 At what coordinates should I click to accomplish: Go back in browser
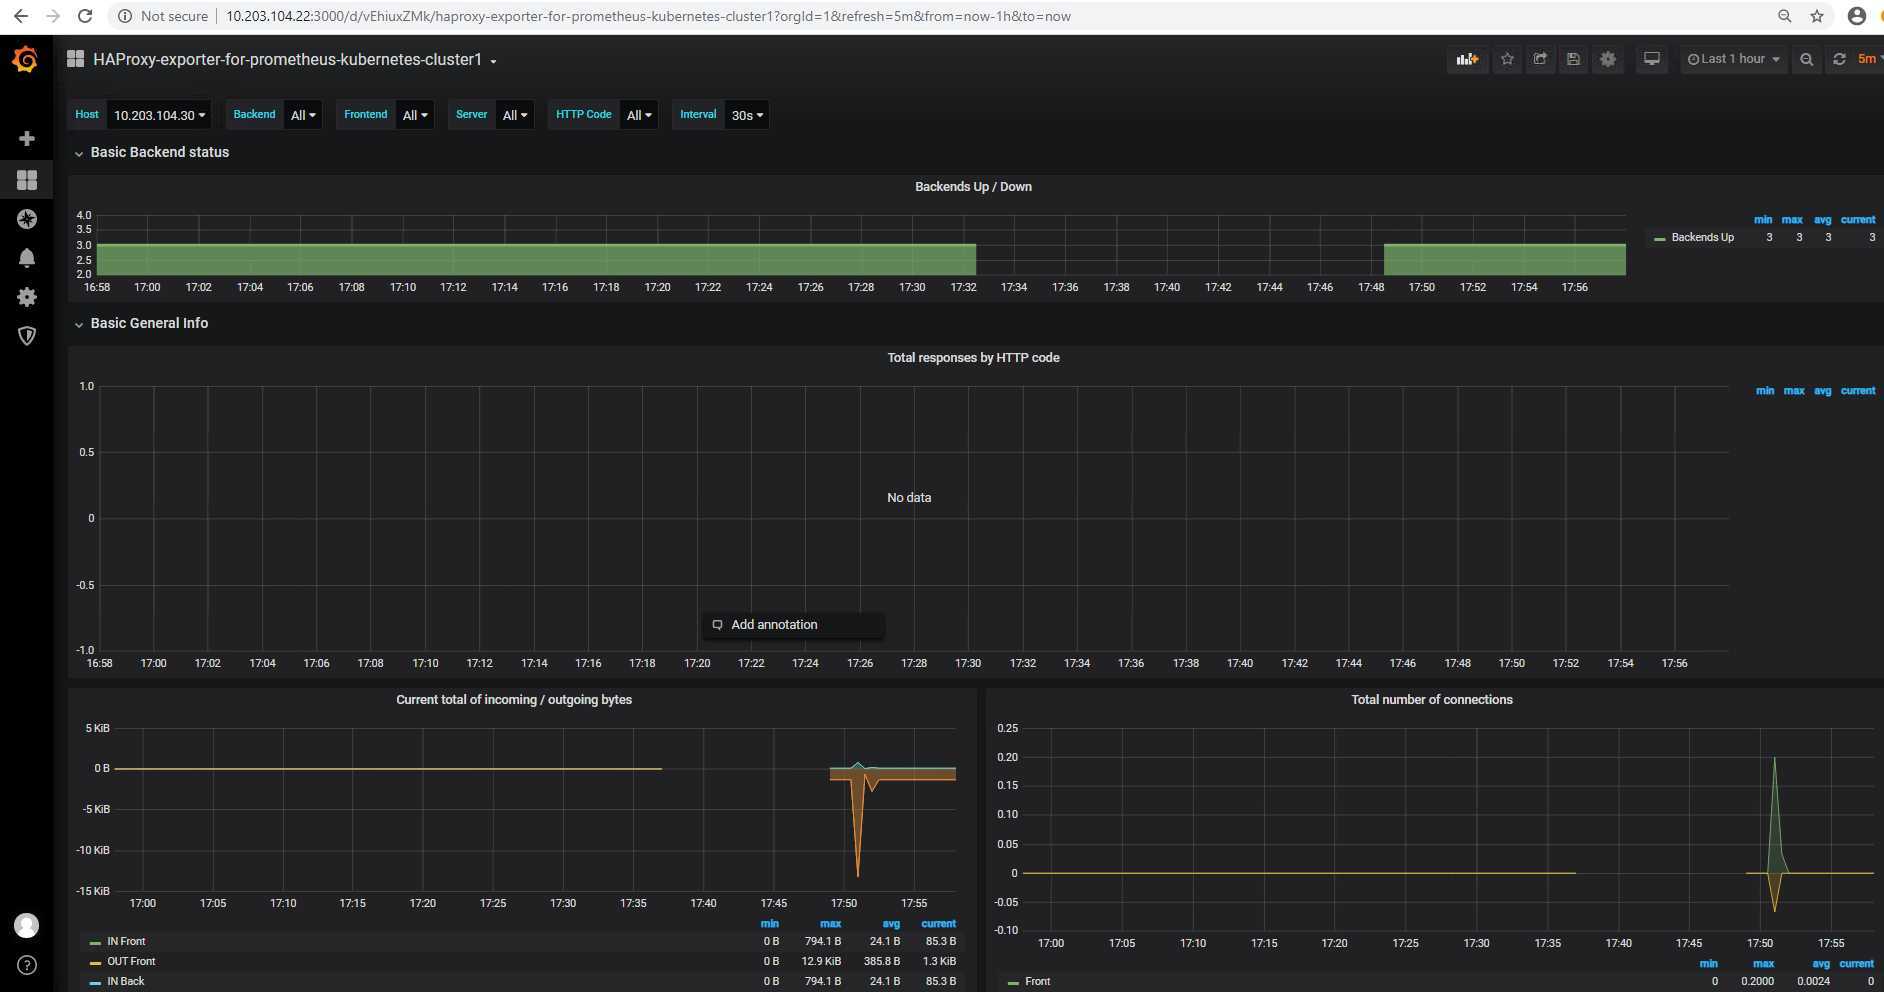point(21,16)
